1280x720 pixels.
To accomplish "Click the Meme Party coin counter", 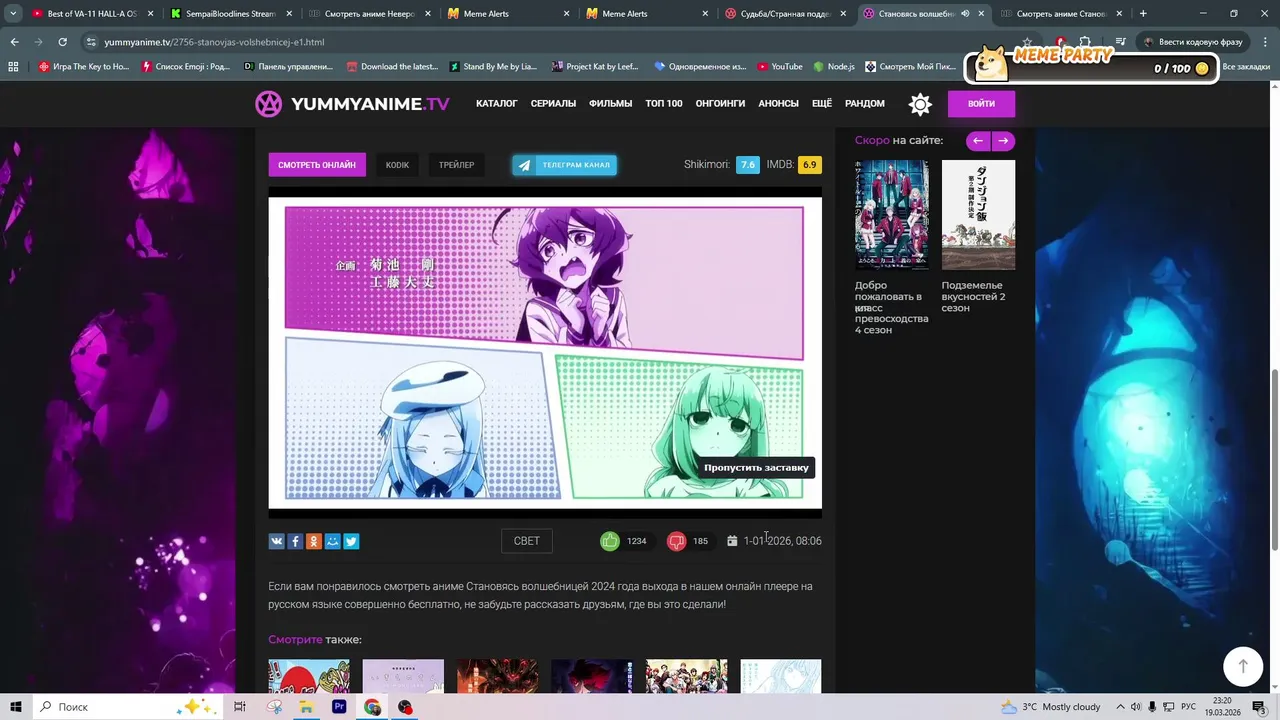I will coord(1181,68).
